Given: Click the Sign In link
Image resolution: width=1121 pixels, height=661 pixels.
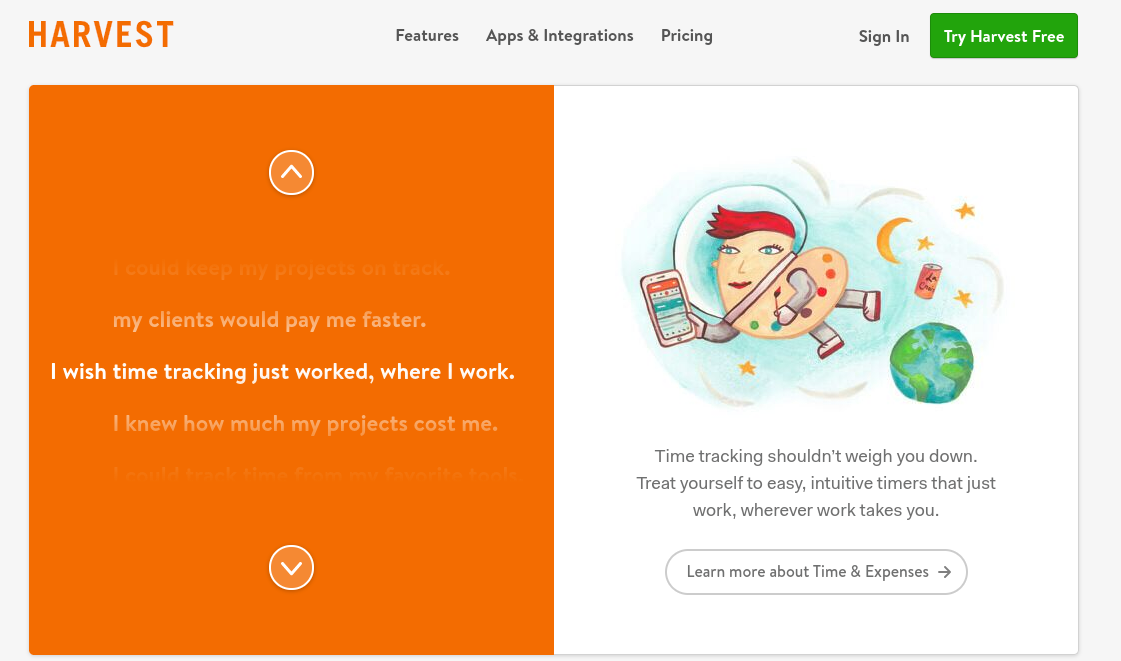Looking at the screenshot, I should coord(884,36).
